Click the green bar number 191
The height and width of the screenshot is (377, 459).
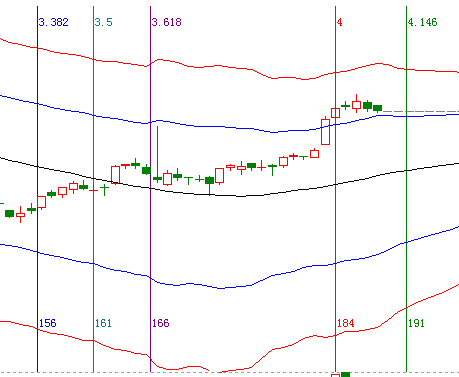(x=416, y=323)
